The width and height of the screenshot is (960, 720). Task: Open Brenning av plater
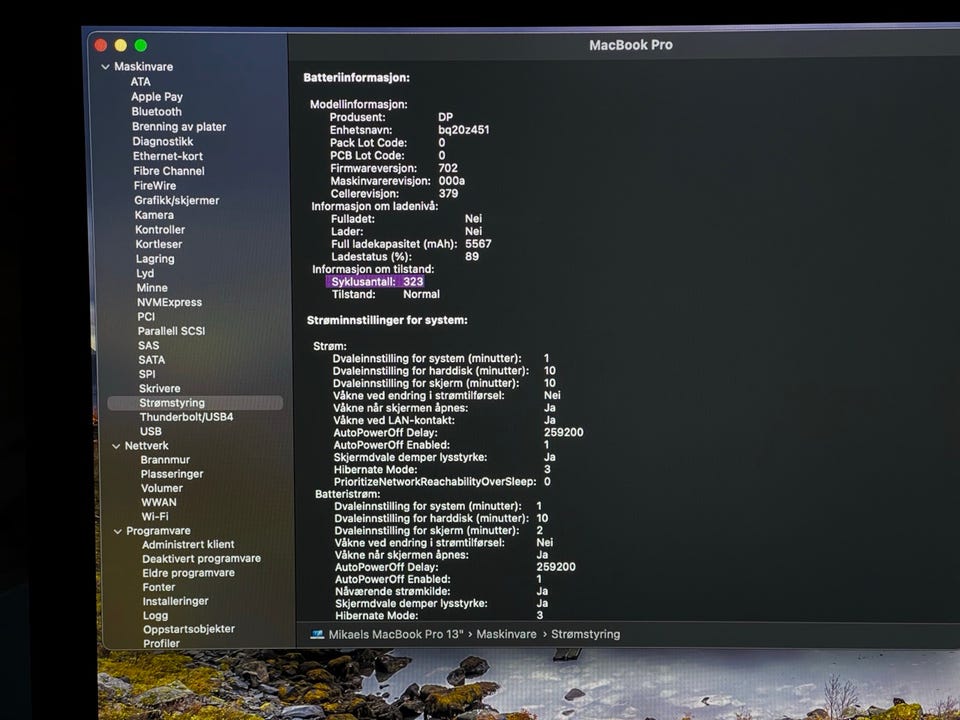tap(179, 127)
